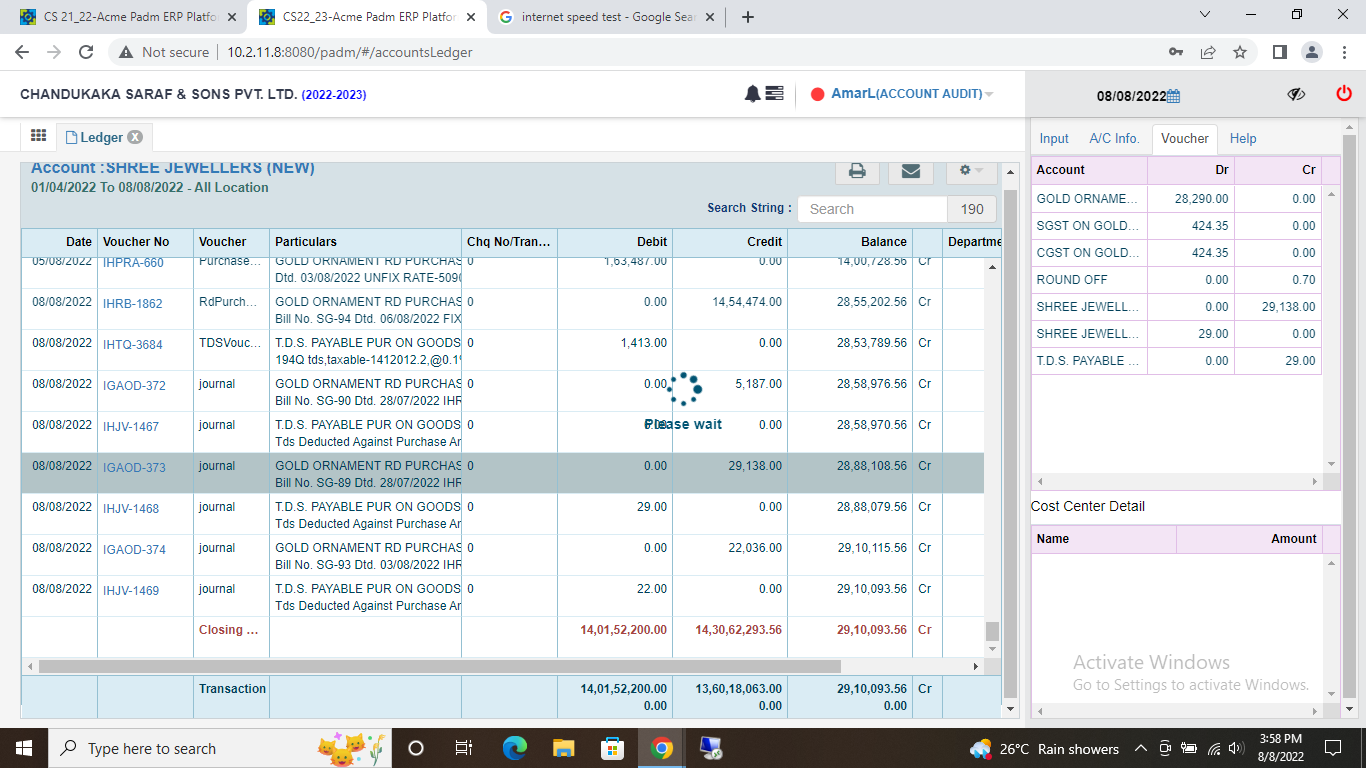Click the red power logout icon

(x=1344, y=93)
